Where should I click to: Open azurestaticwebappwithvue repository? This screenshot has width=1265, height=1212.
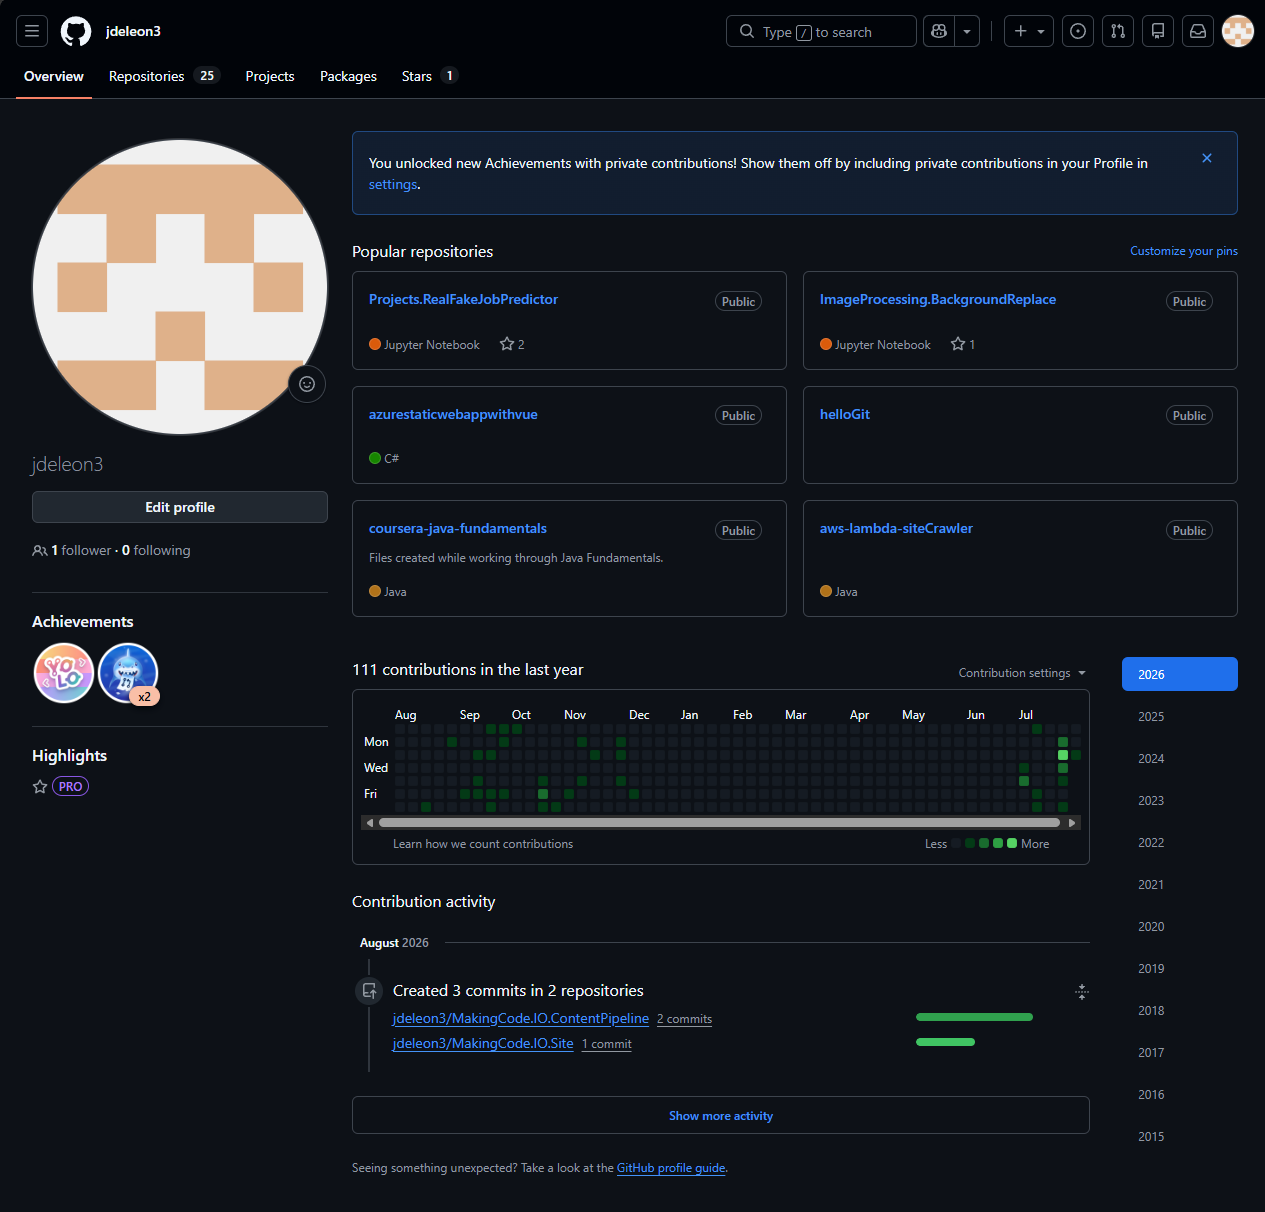453,414
